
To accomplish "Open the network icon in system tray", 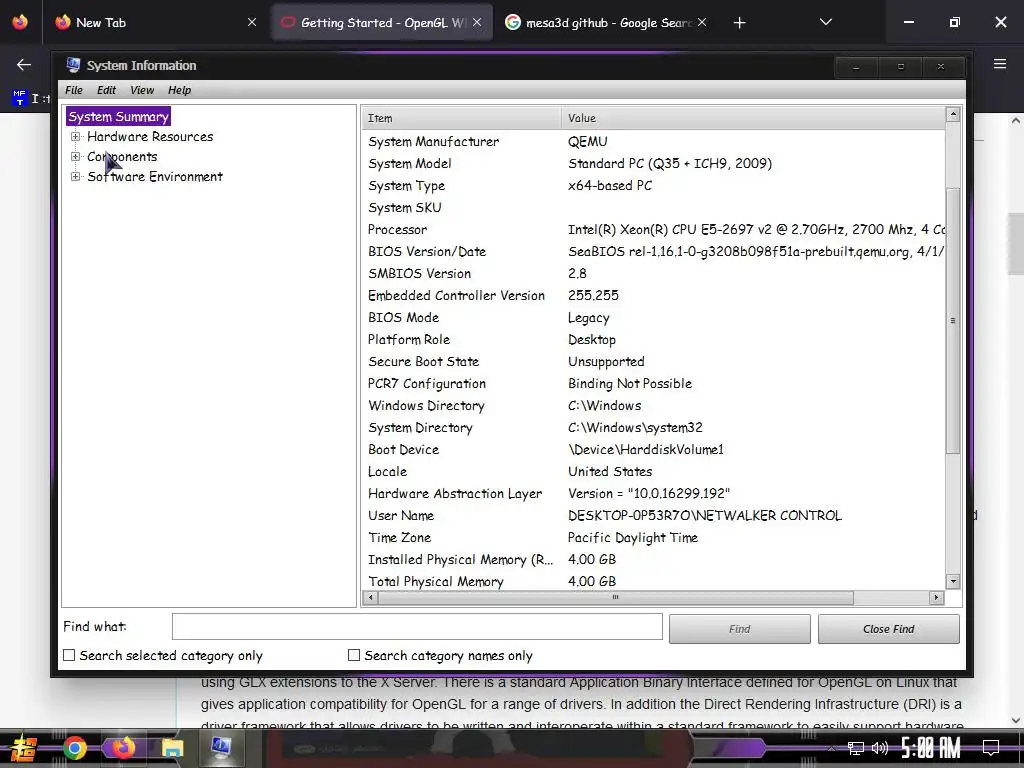I will click(855, 748).
